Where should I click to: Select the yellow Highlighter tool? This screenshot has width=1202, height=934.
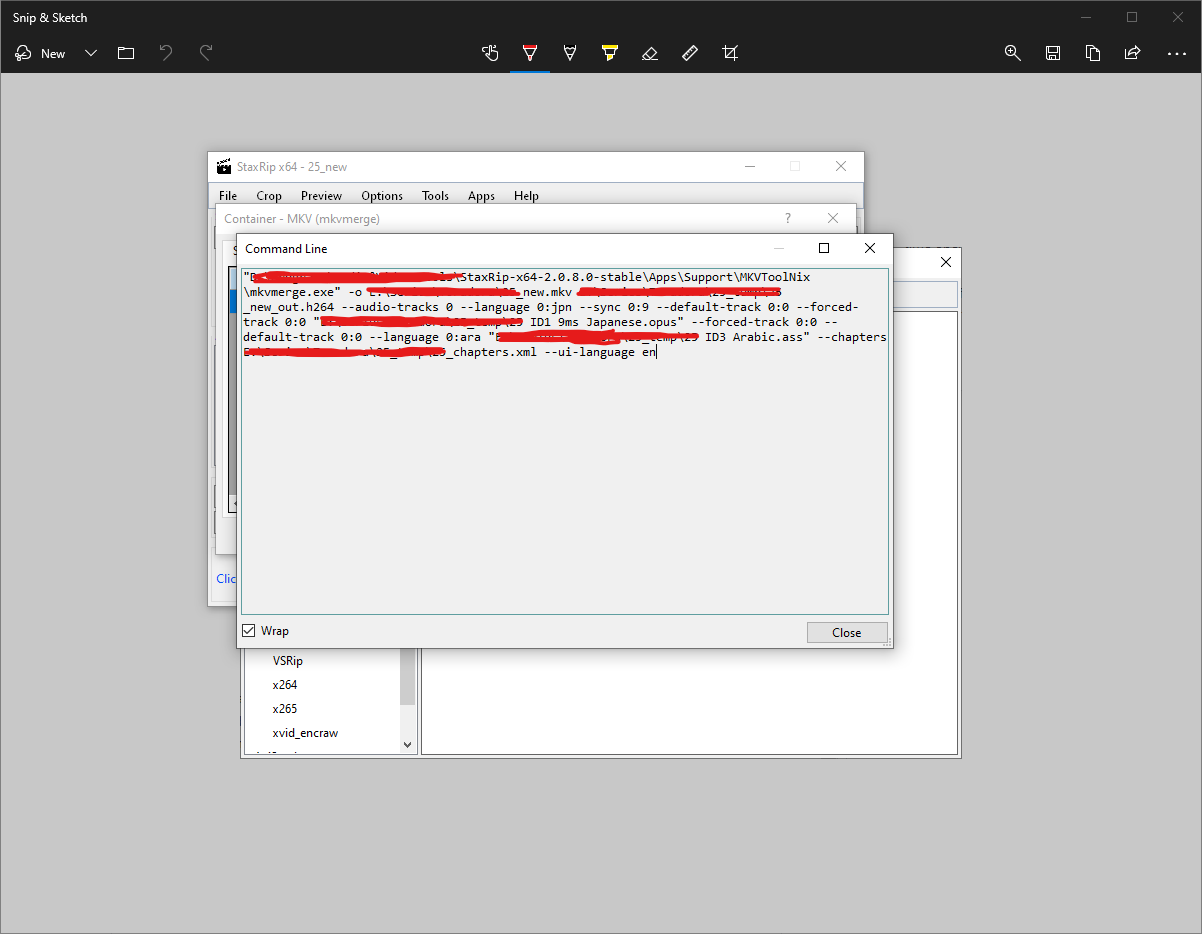coord(610,53)
